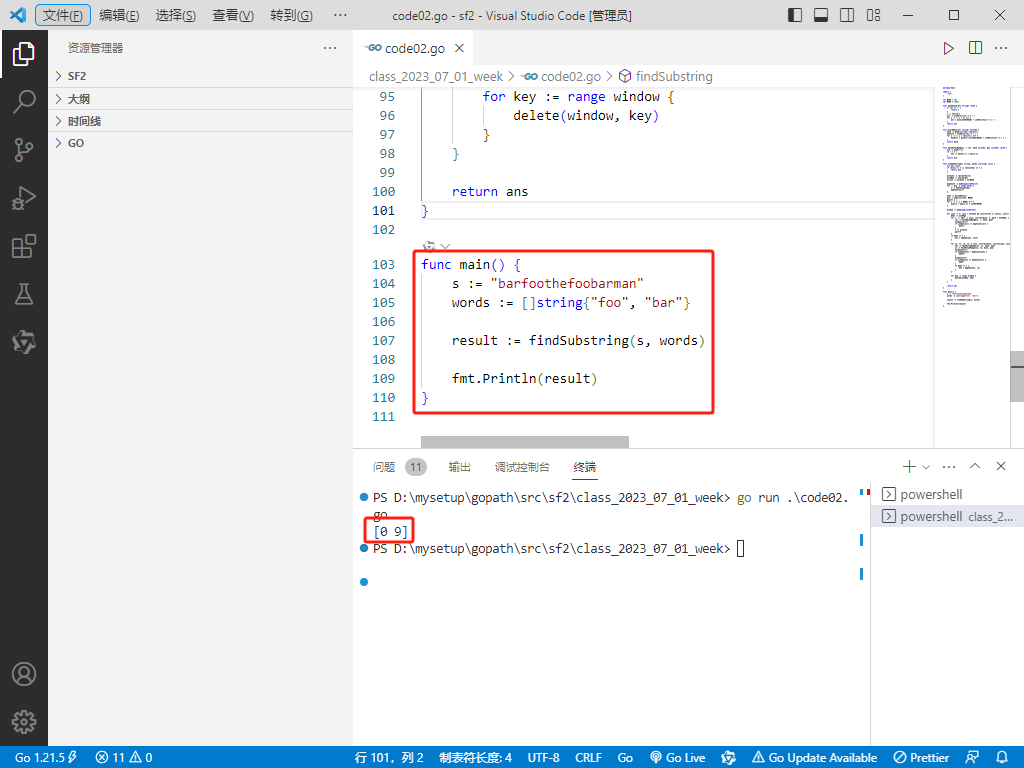The height and width of the screenshot is (768, 1024).
Task: Close the code02.go editor tab
Action: [459, 48]
